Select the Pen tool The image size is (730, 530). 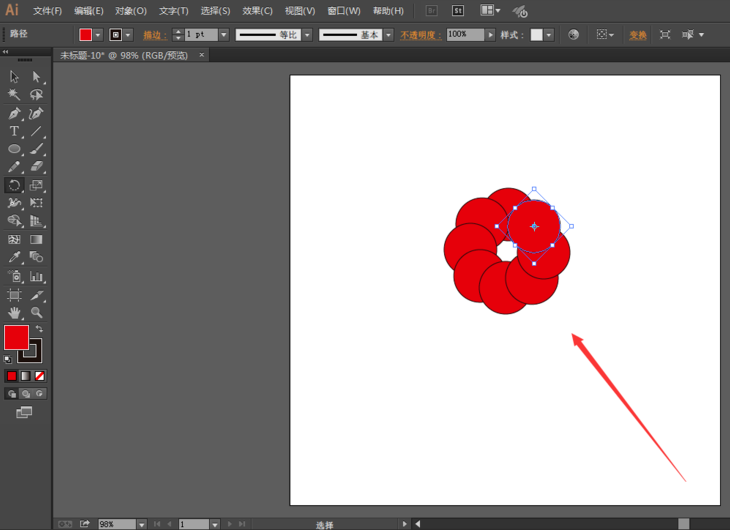[14, 113]
